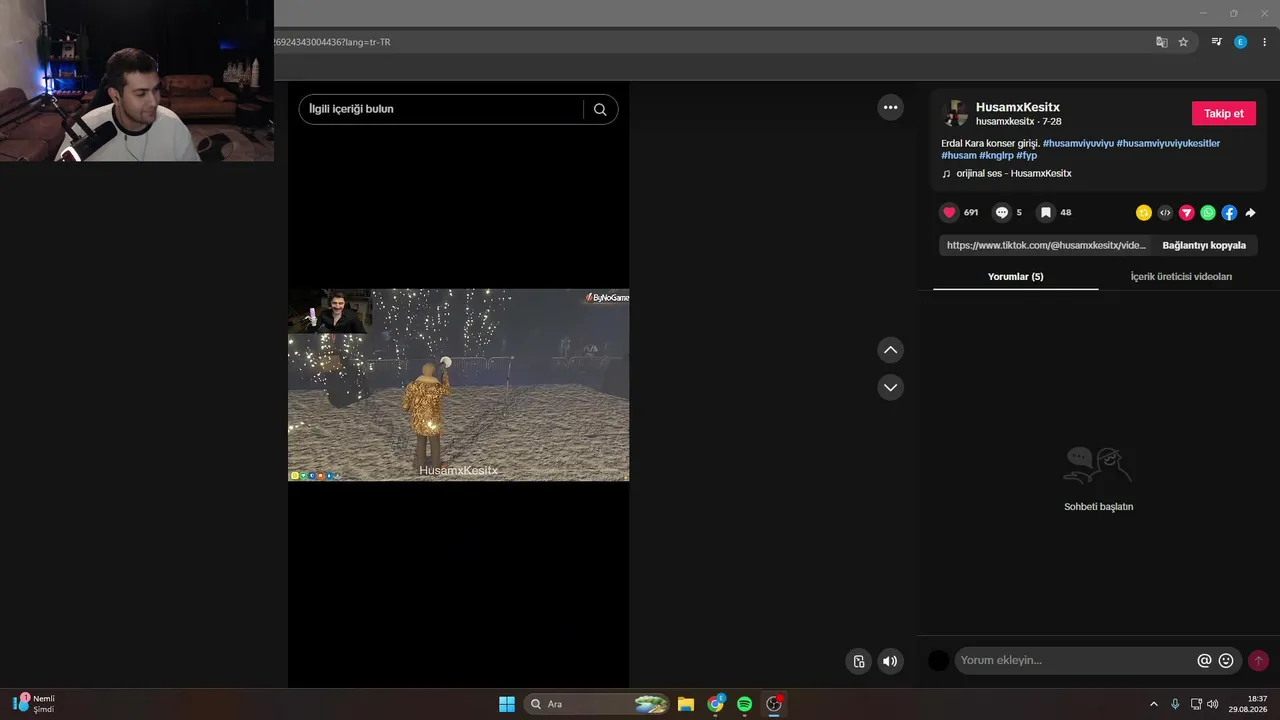Open the Chrome three-dot menu
This screenshot has height=720, width=1280.
(1265, 42)
